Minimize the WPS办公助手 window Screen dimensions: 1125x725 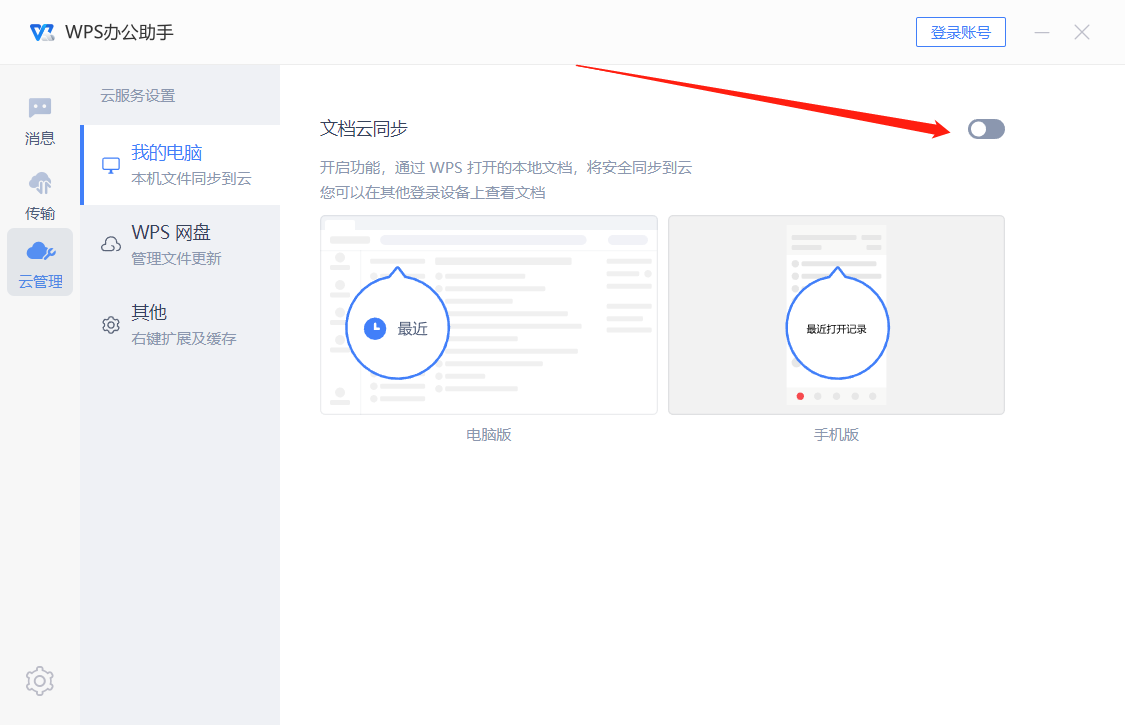pos(1042,32)
